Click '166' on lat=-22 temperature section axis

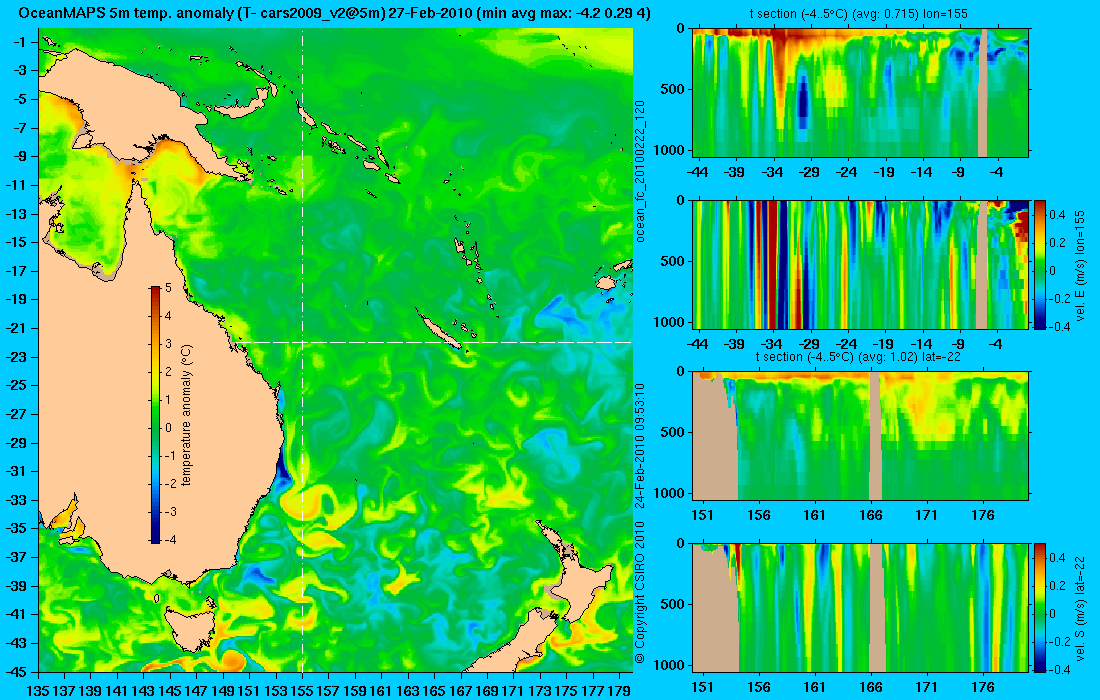click(871, 516)
